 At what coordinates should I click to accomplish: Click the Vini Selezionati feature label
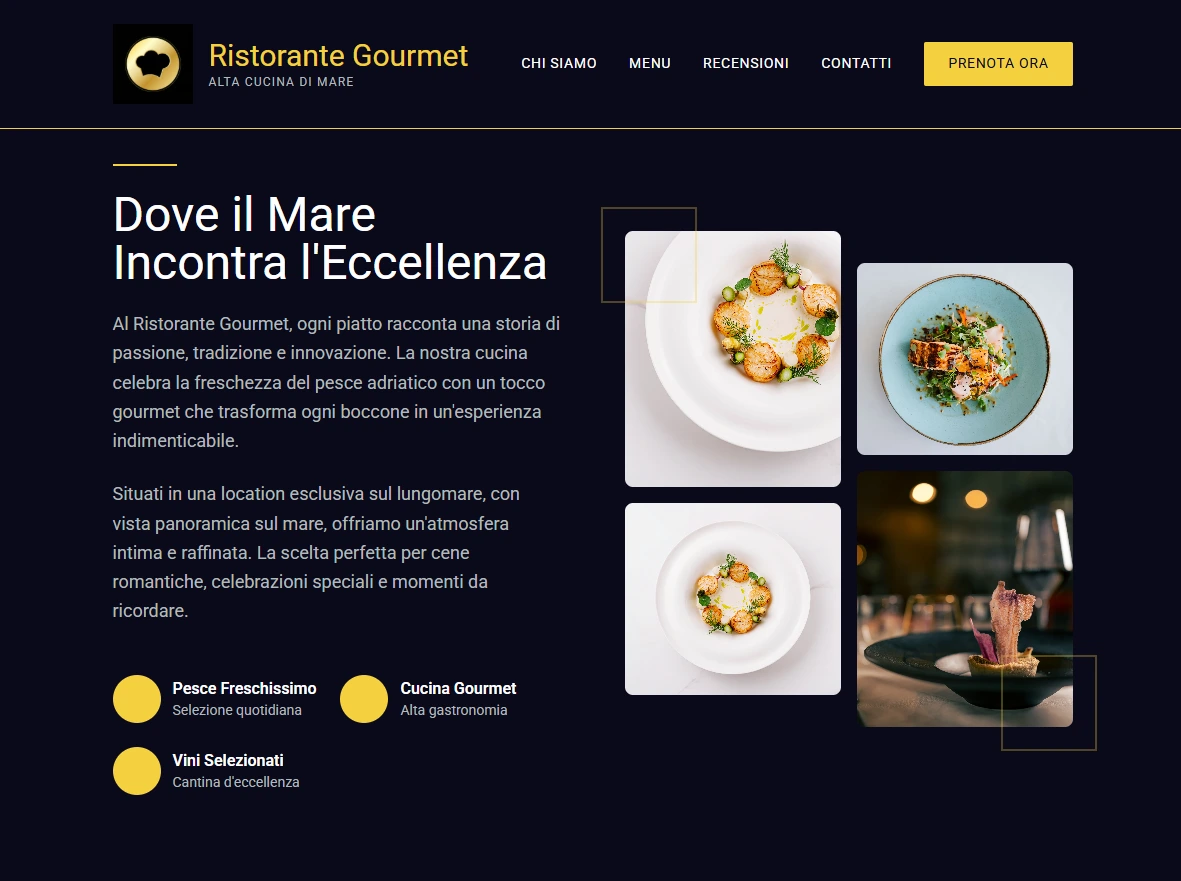(228, 761)
